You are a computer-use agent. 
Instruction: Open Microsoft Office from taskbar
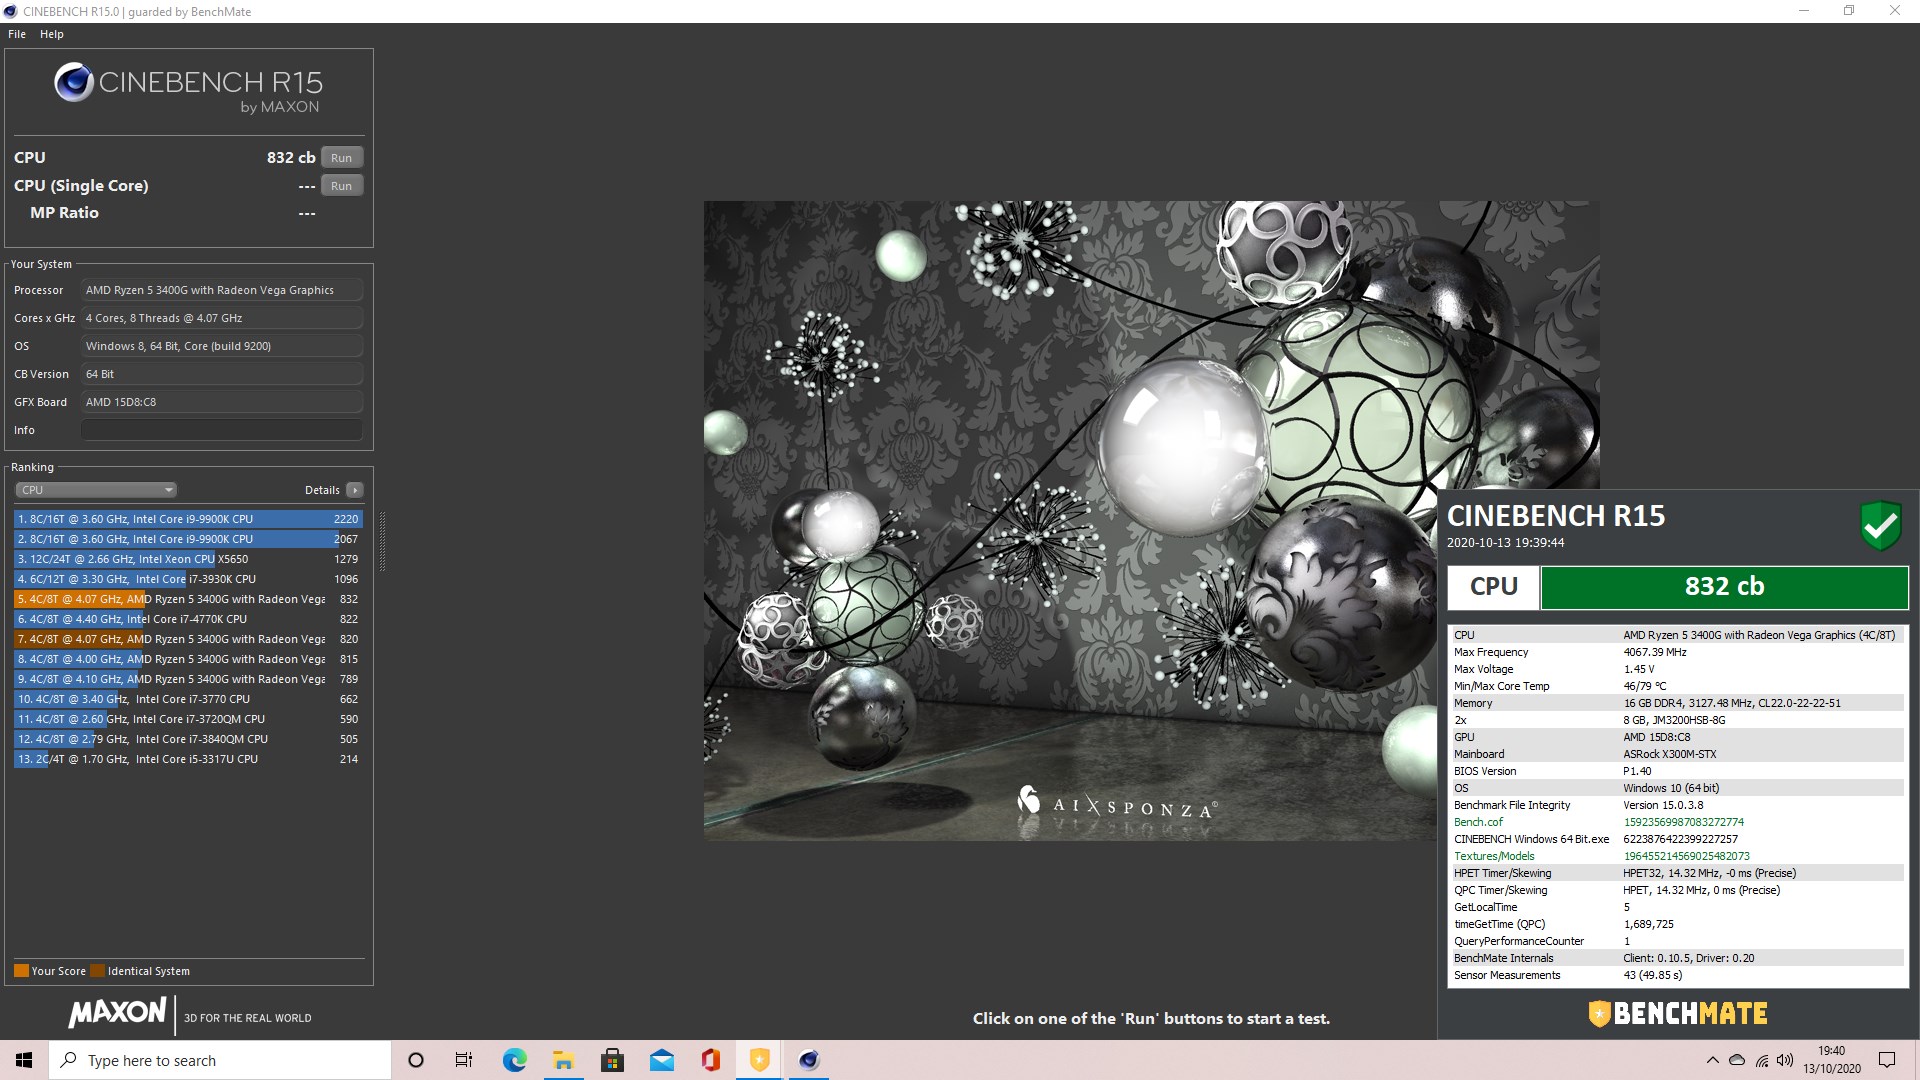[710, 1060]
